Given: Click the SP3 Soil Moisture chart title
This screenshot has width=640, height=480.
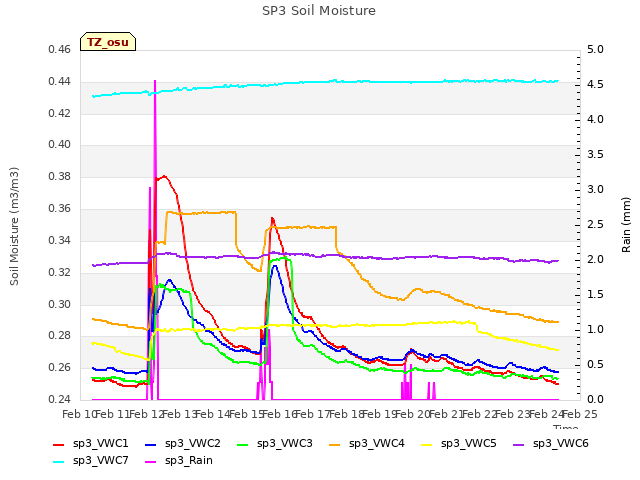Looking at the screenshot, I should tap(319, 11).
